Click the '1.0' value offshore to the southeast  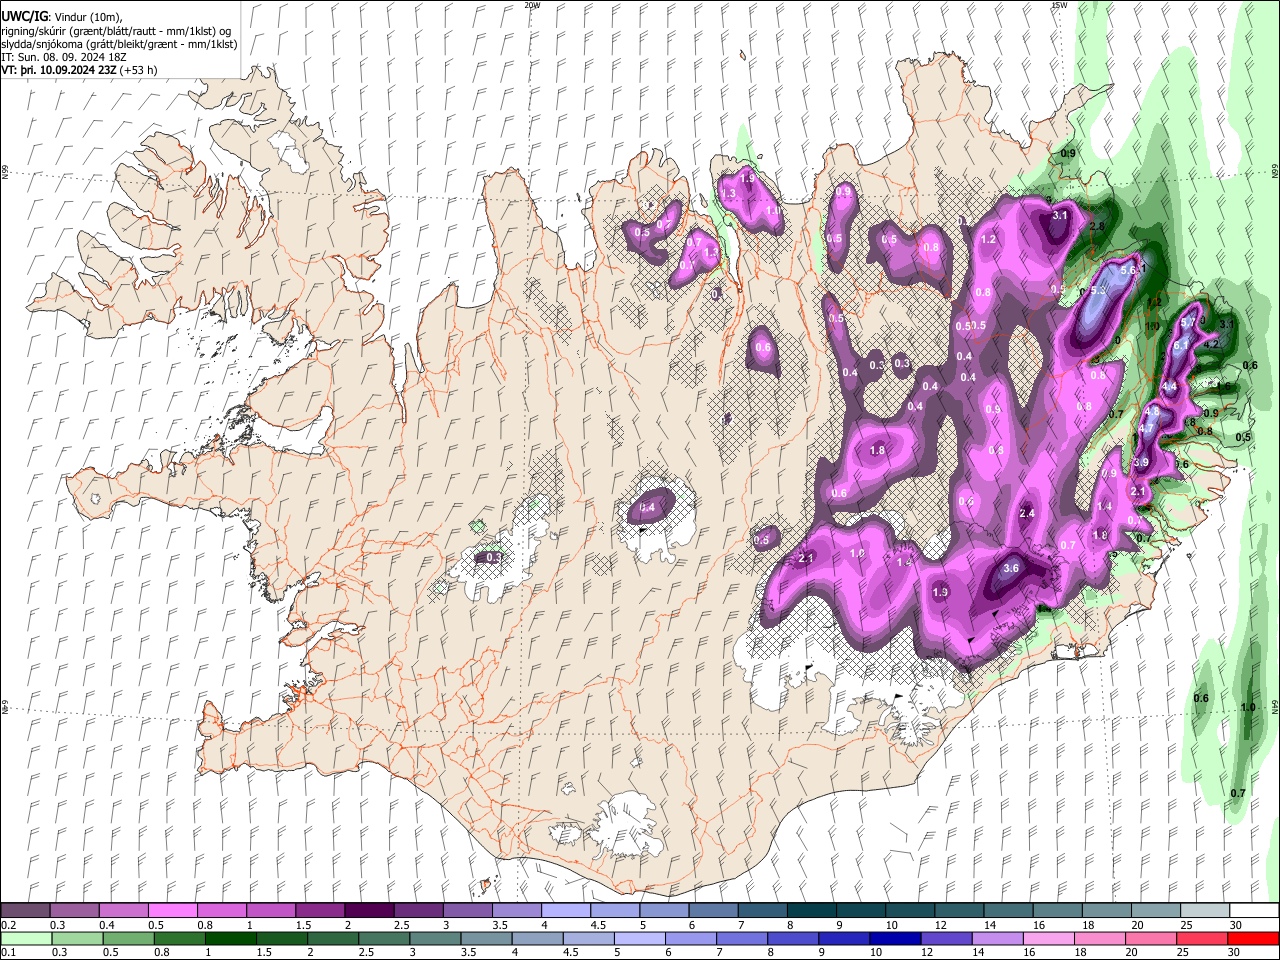tap(1248, 707)
